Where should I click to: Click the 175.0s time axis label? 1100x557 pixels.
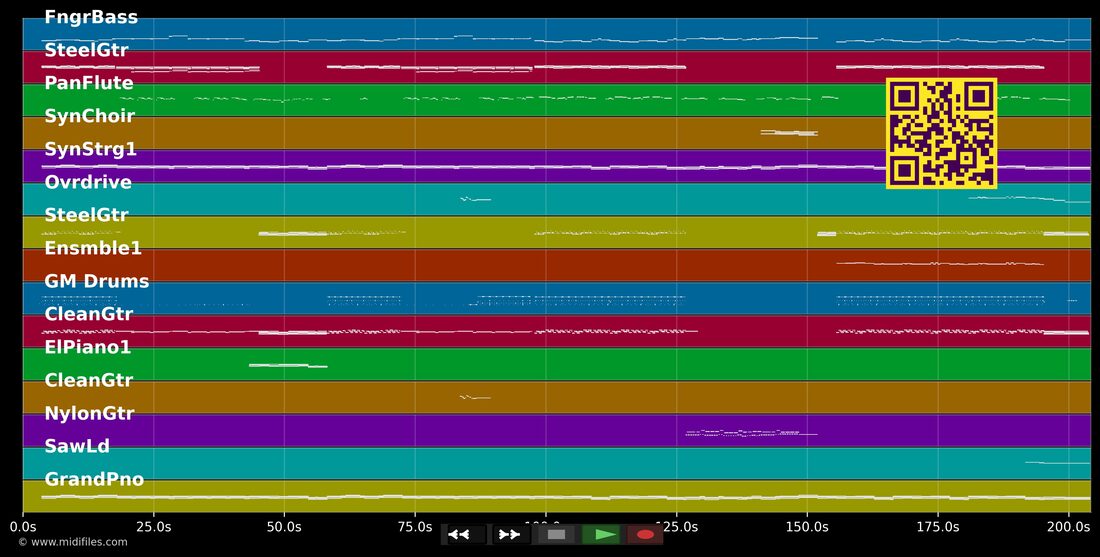[938, 525]
